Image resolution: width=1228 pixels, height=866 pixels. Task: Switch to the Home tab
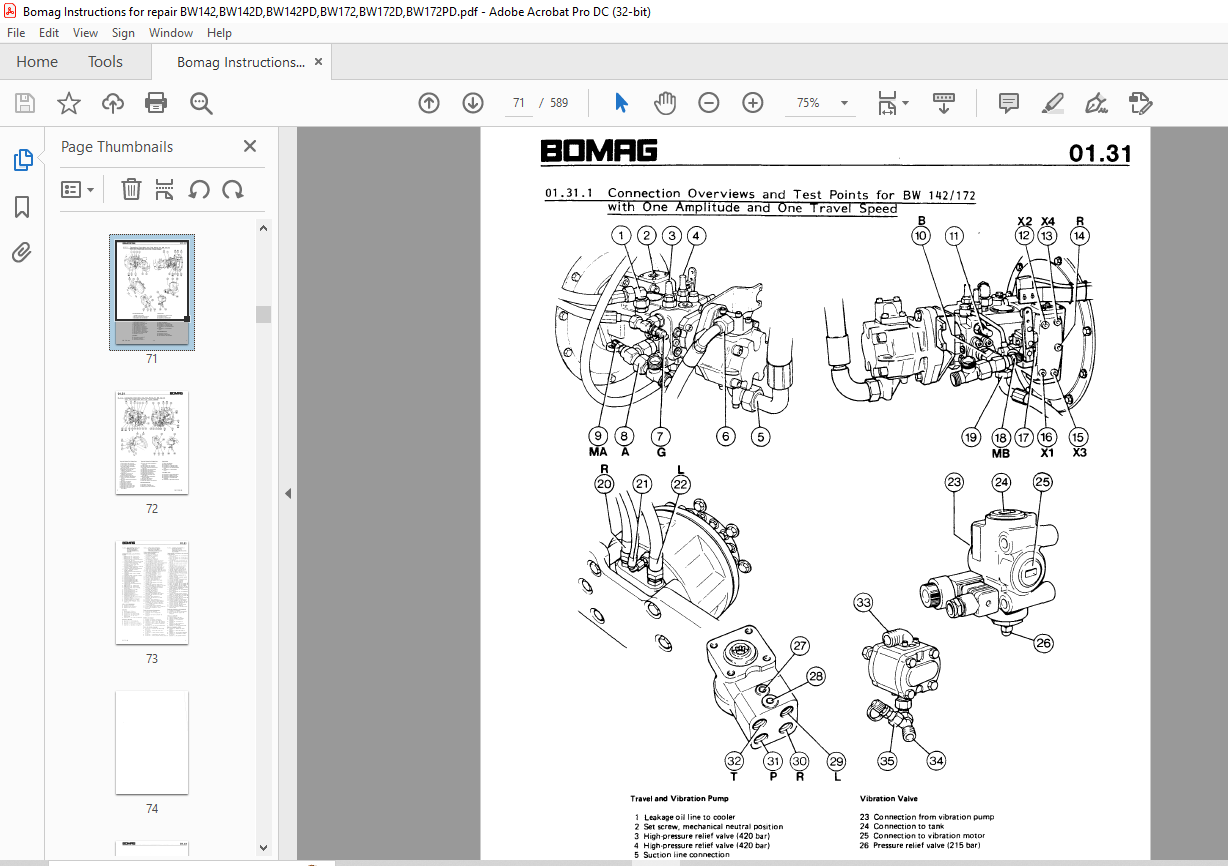(x=37, y=62)
